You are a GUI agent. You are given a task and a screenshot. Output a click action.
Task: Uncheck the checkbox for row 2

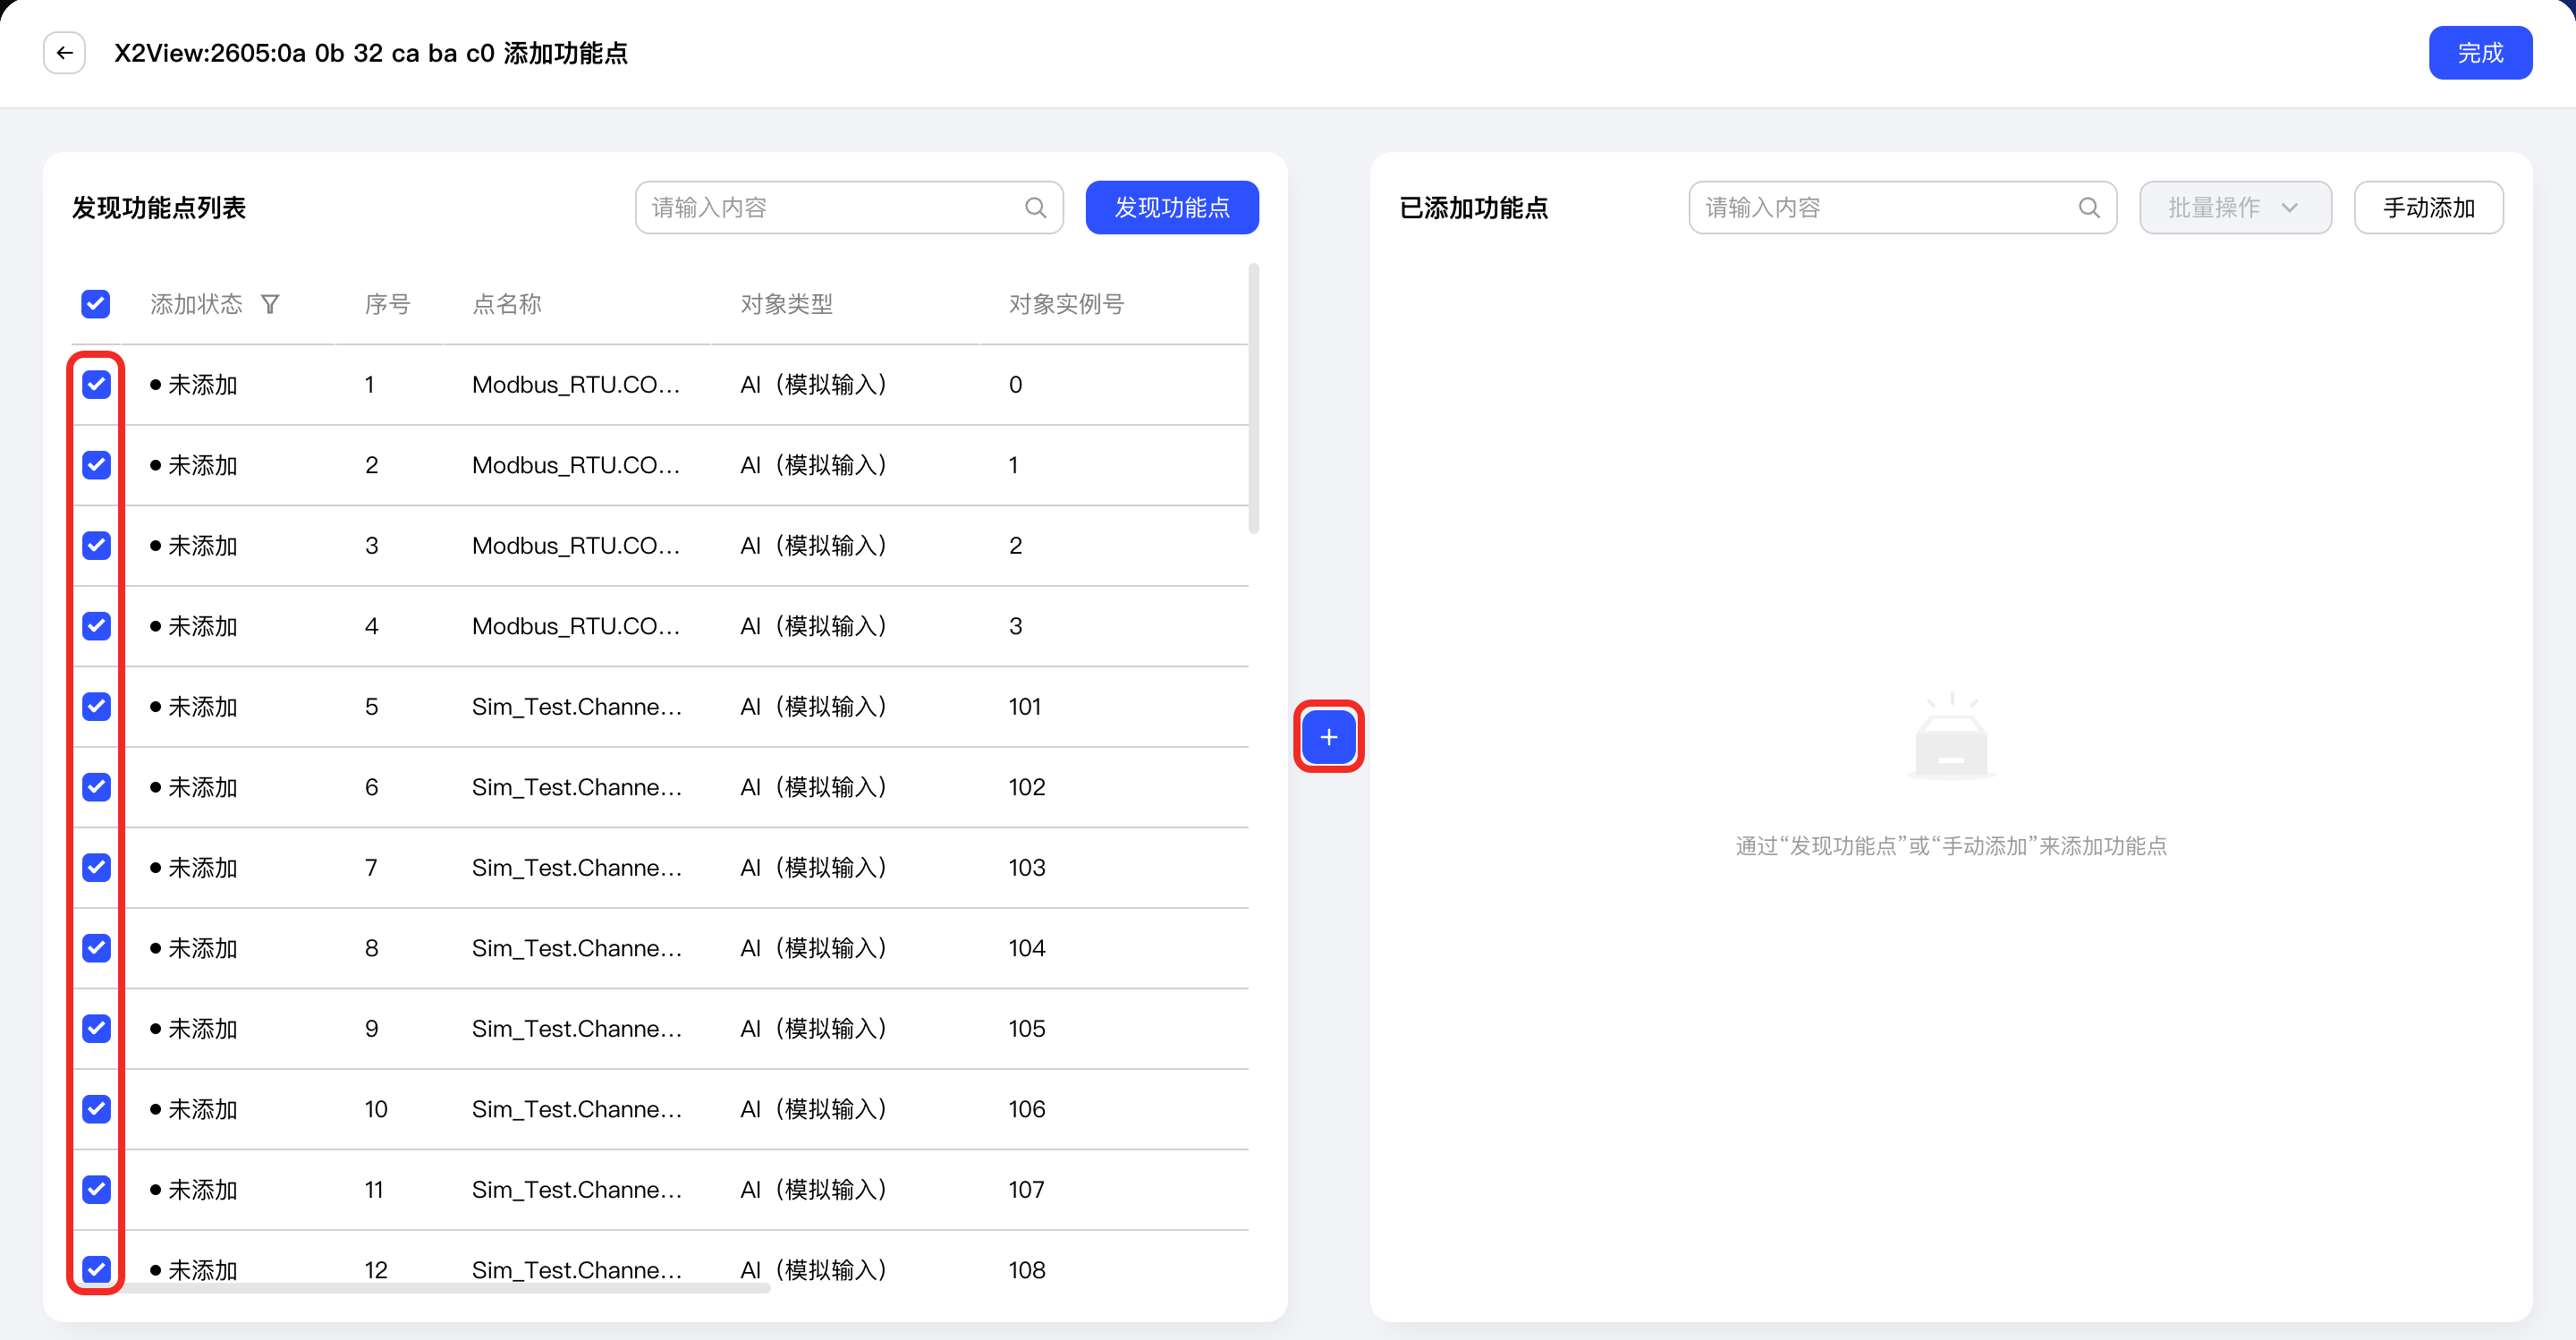(x=96, y=465)
